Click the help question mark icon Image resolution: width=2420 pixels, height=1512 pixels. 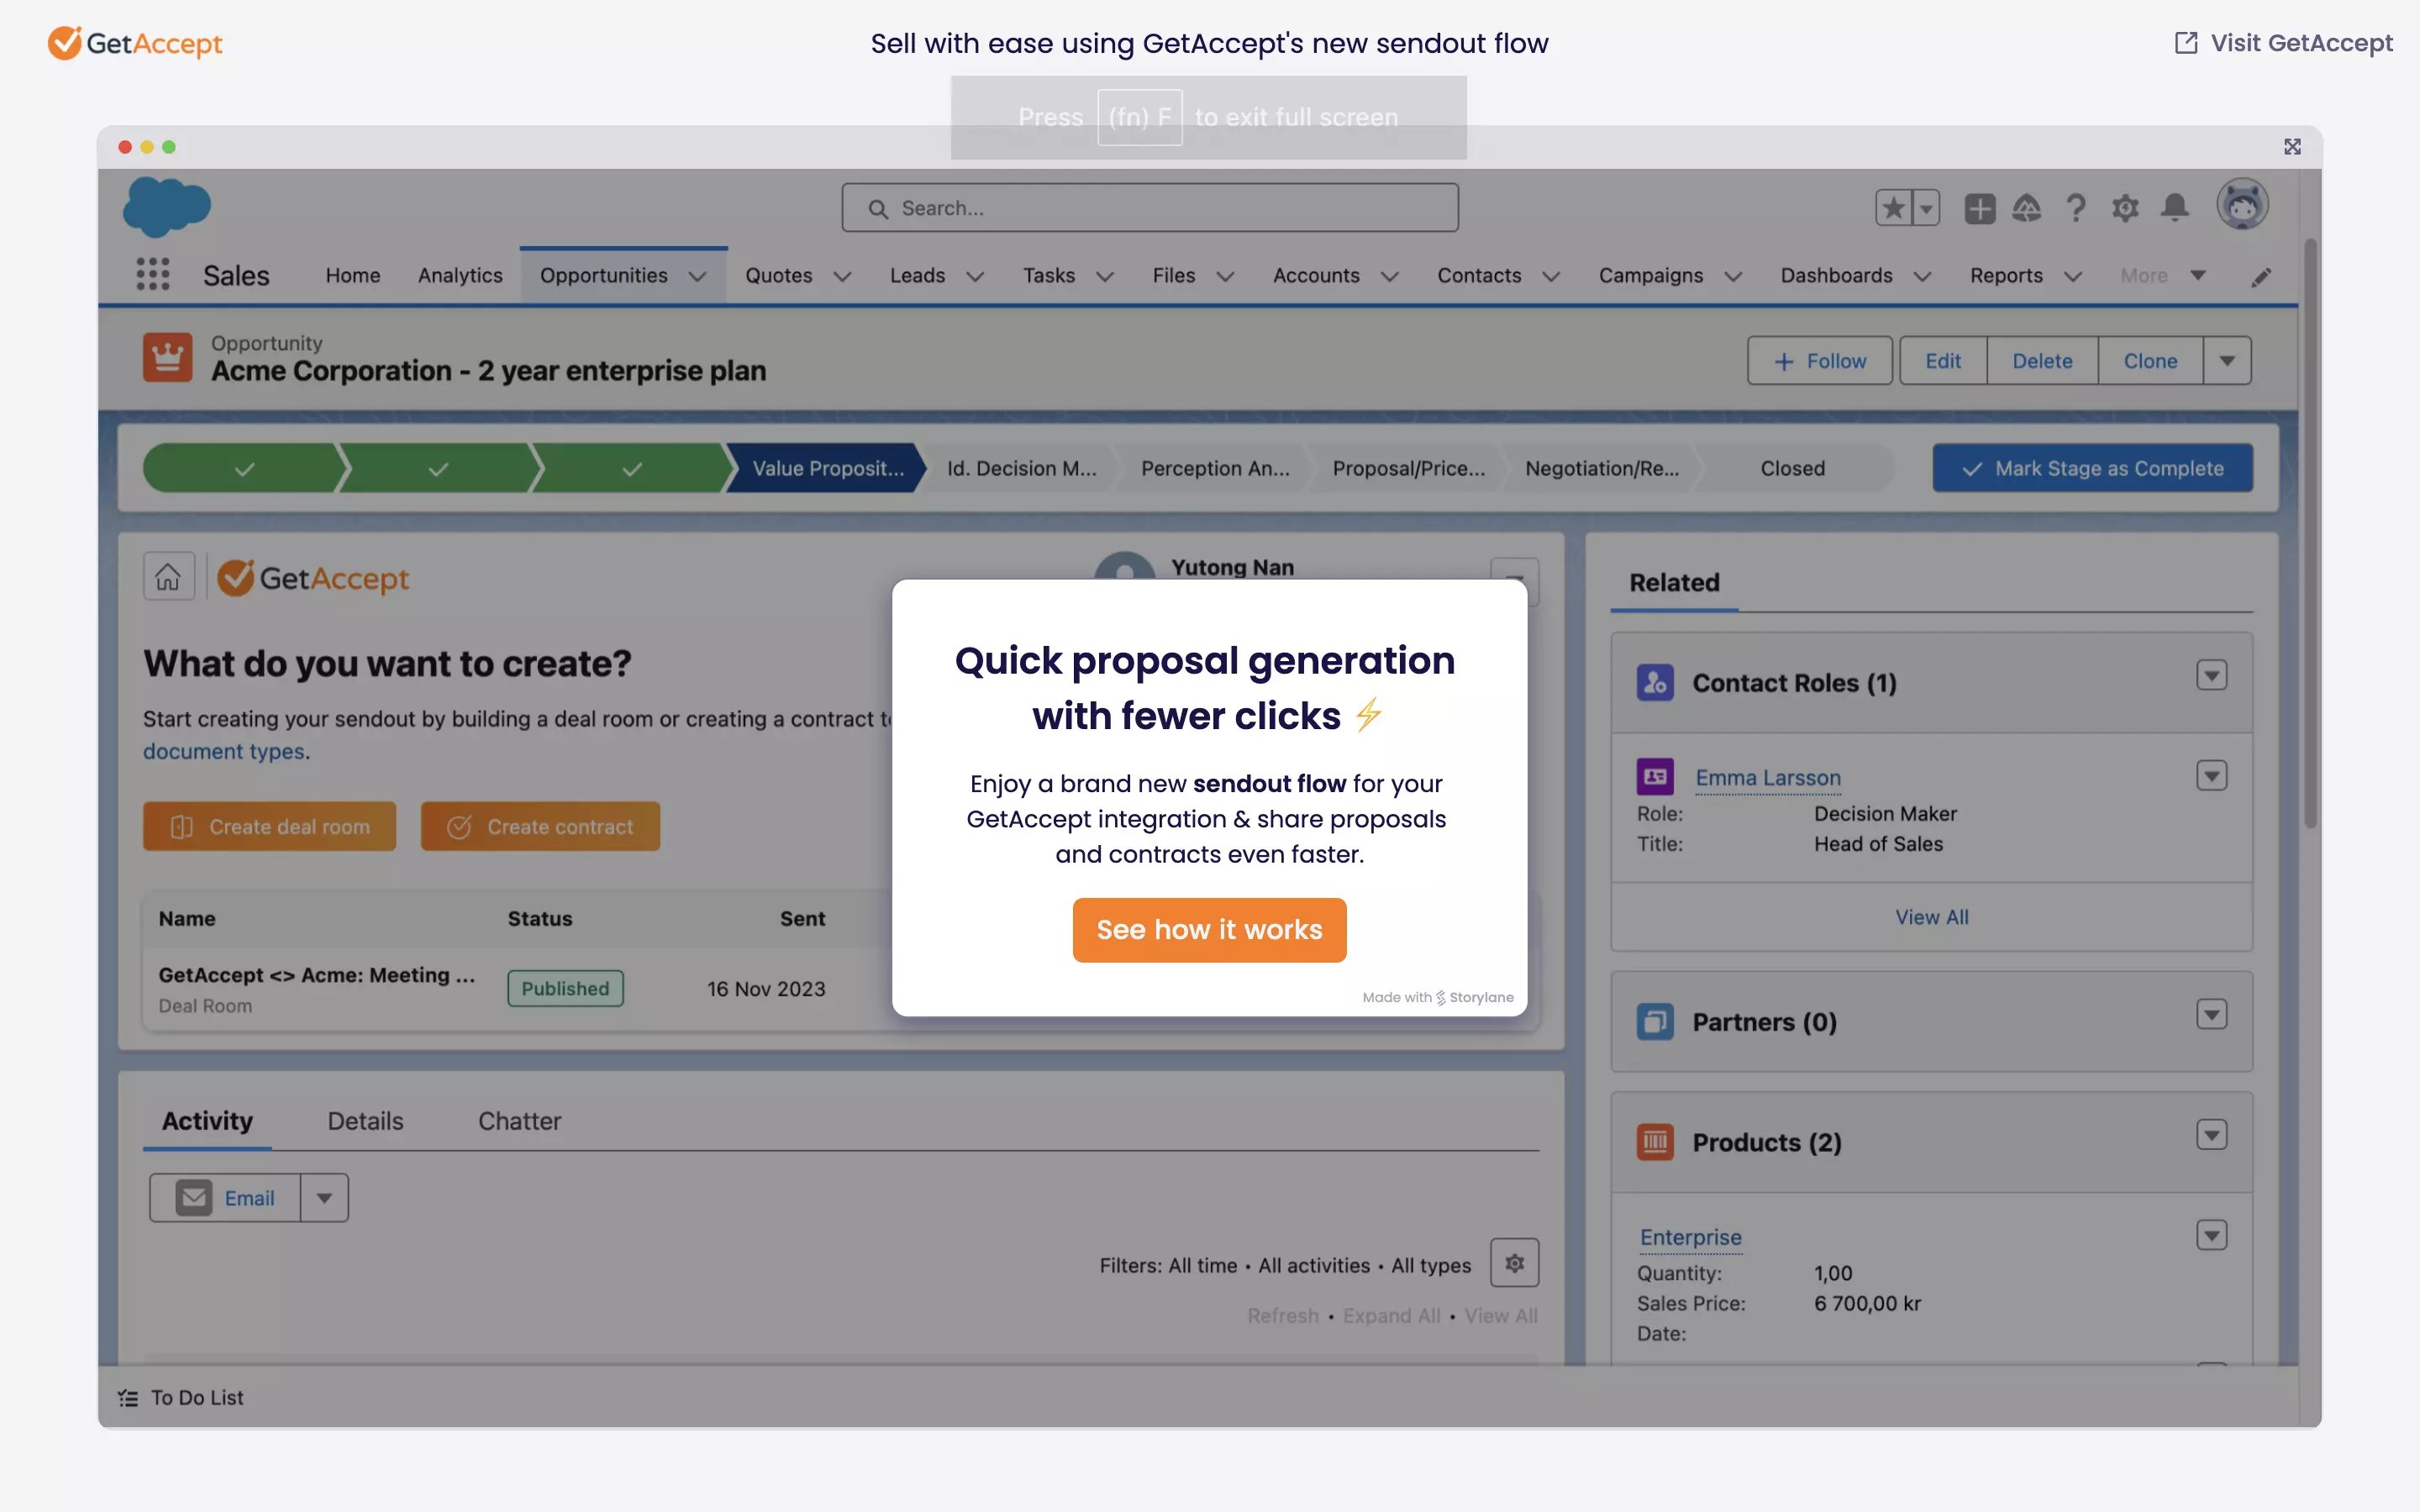click(x=2076, y=208)
